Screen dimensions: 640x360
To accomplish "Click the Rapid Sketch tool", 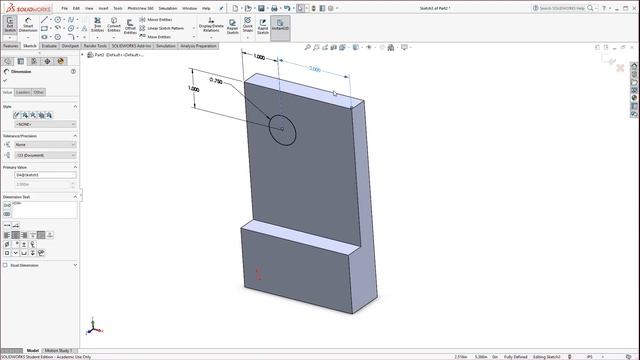I will 263,27.
